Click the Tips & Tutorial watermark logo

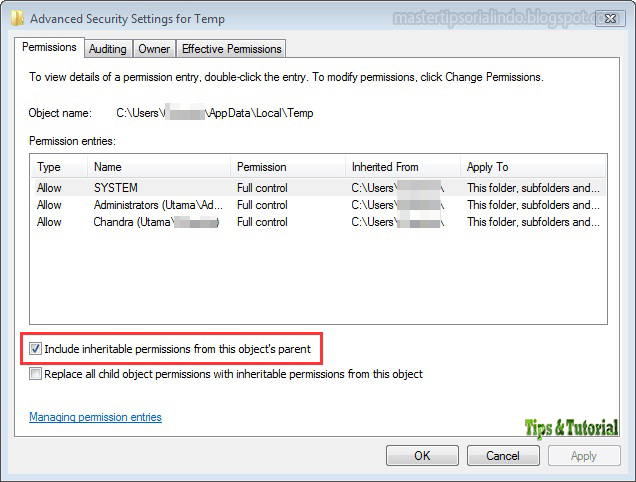[572, 428]
